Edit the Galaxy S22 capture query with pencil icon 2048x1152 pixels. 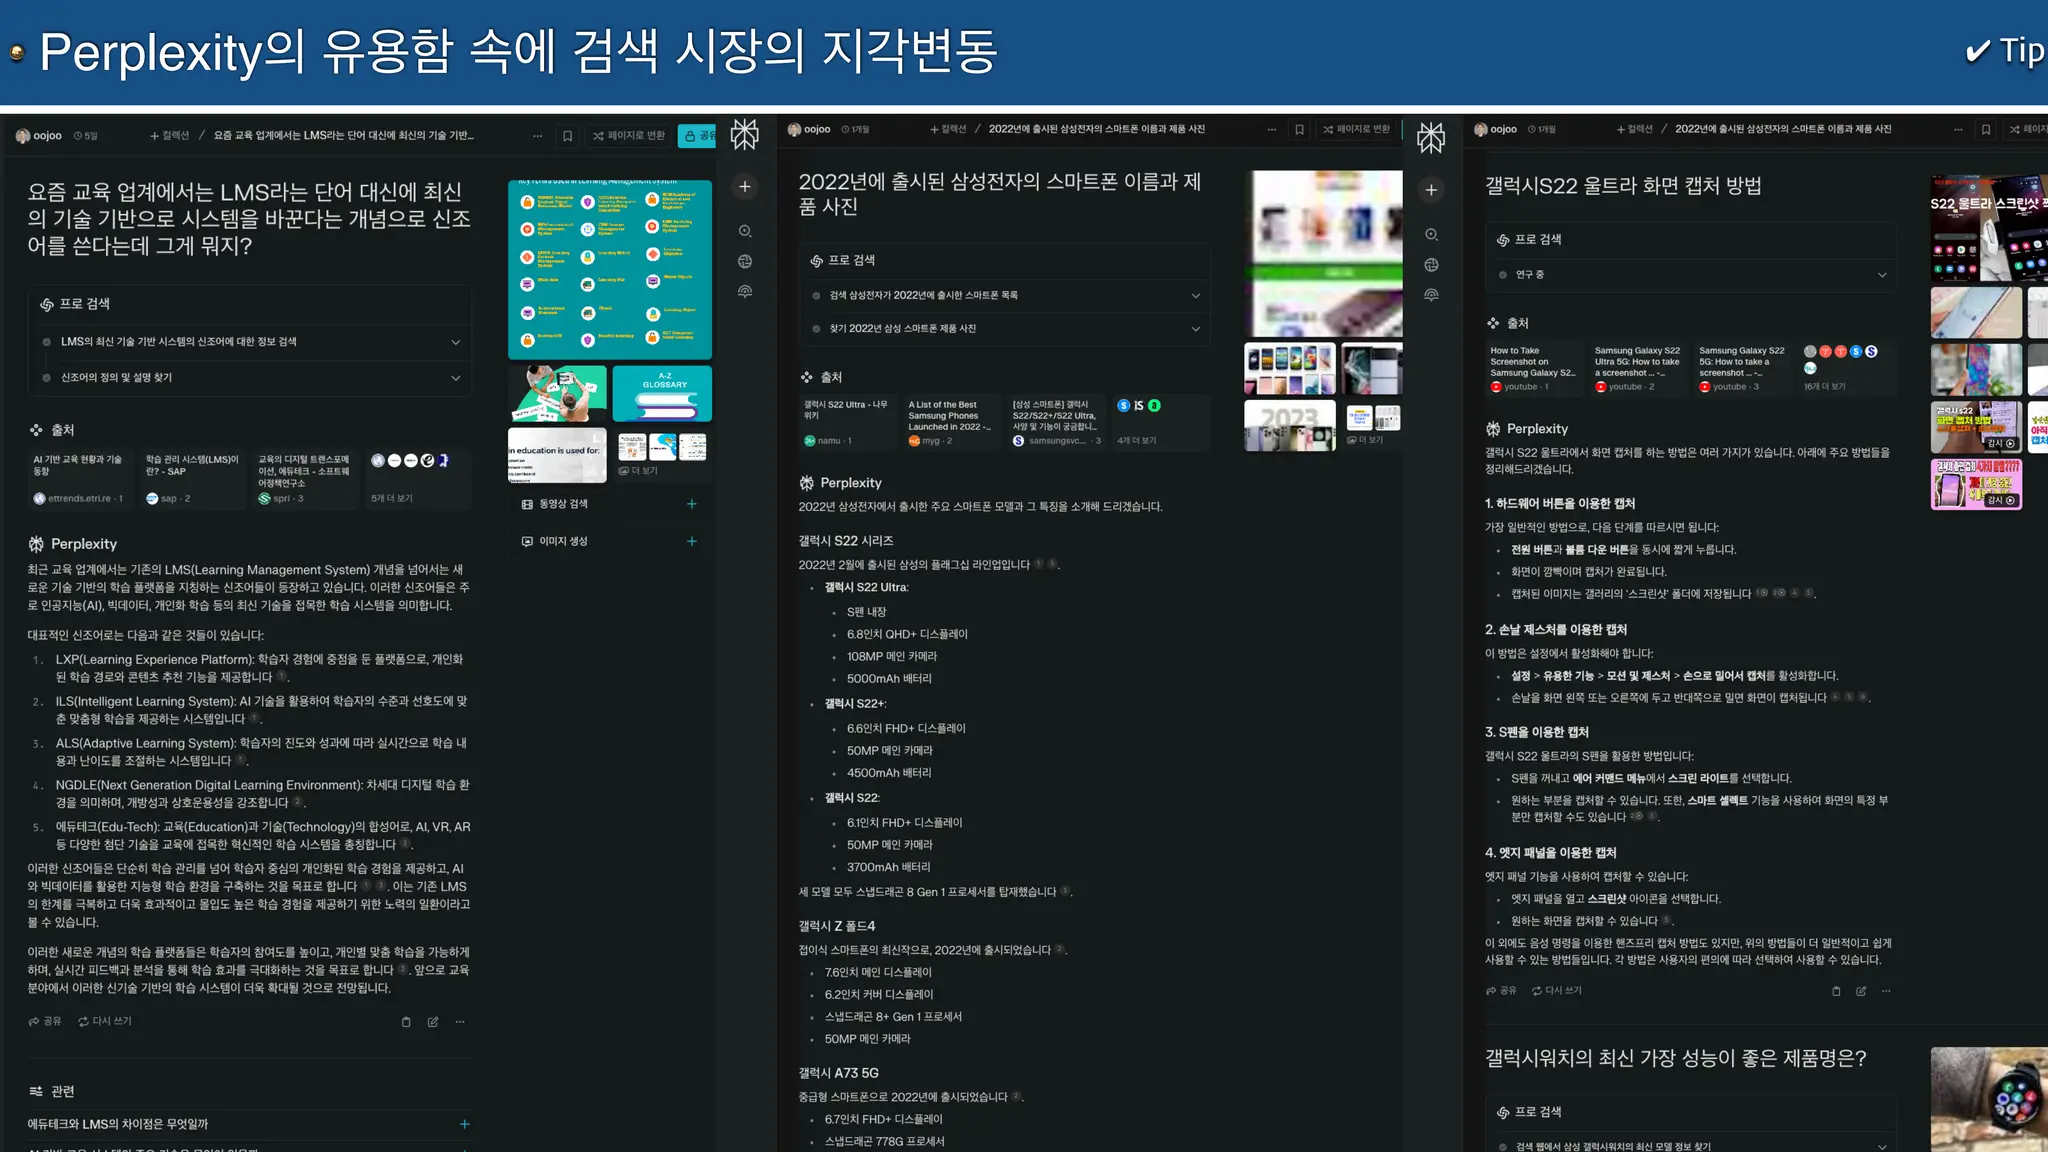[x=1861, y=991]
